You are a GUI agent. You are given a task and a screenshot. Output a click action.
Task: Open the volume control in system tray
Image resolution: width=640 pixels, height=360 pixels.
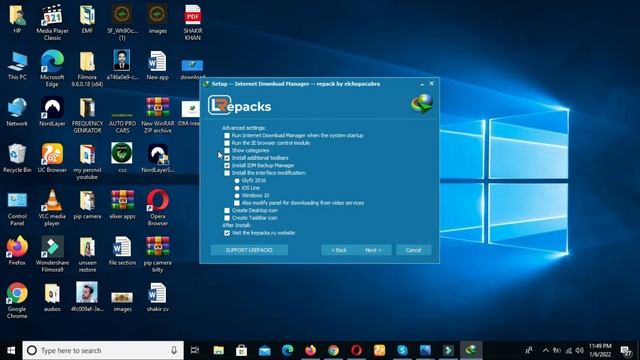click(x=580, y=350)
